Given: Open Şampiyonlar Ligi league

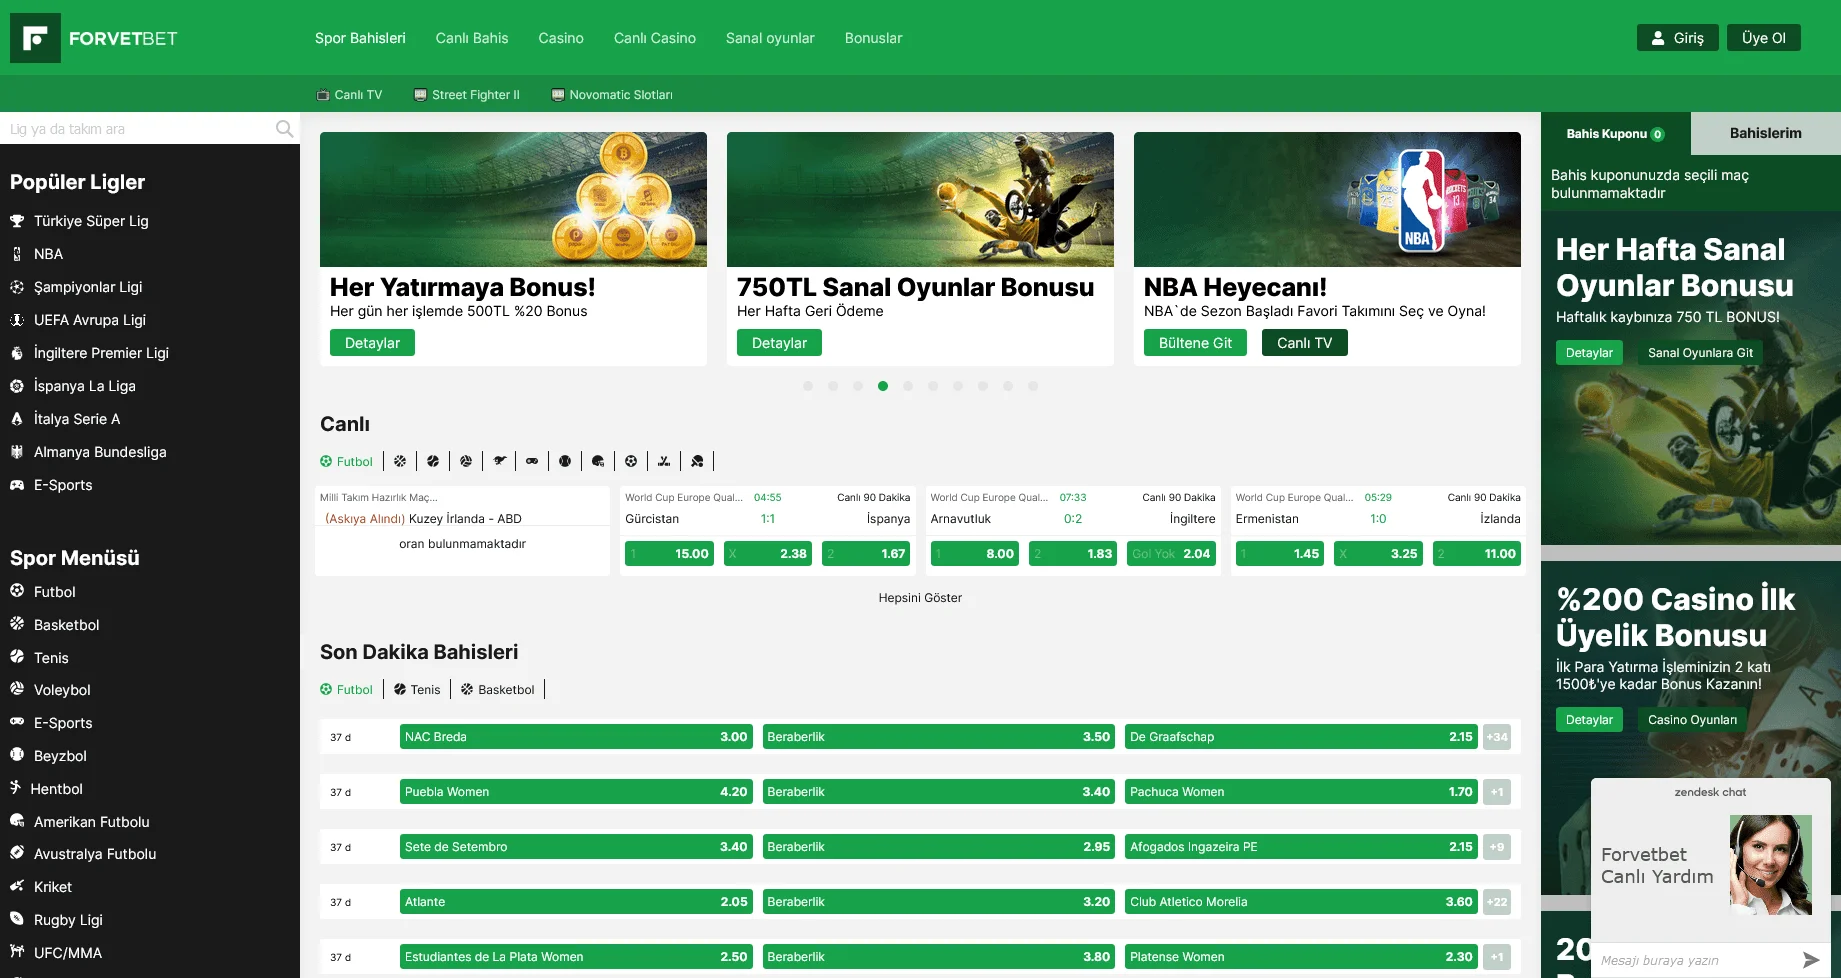Looking at the screenshot, I should (x=88, y=287).
